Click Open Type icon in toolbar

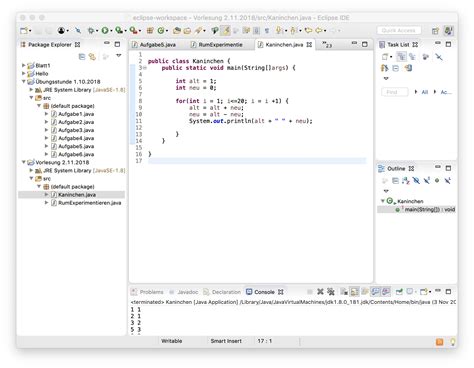point(177,31)
